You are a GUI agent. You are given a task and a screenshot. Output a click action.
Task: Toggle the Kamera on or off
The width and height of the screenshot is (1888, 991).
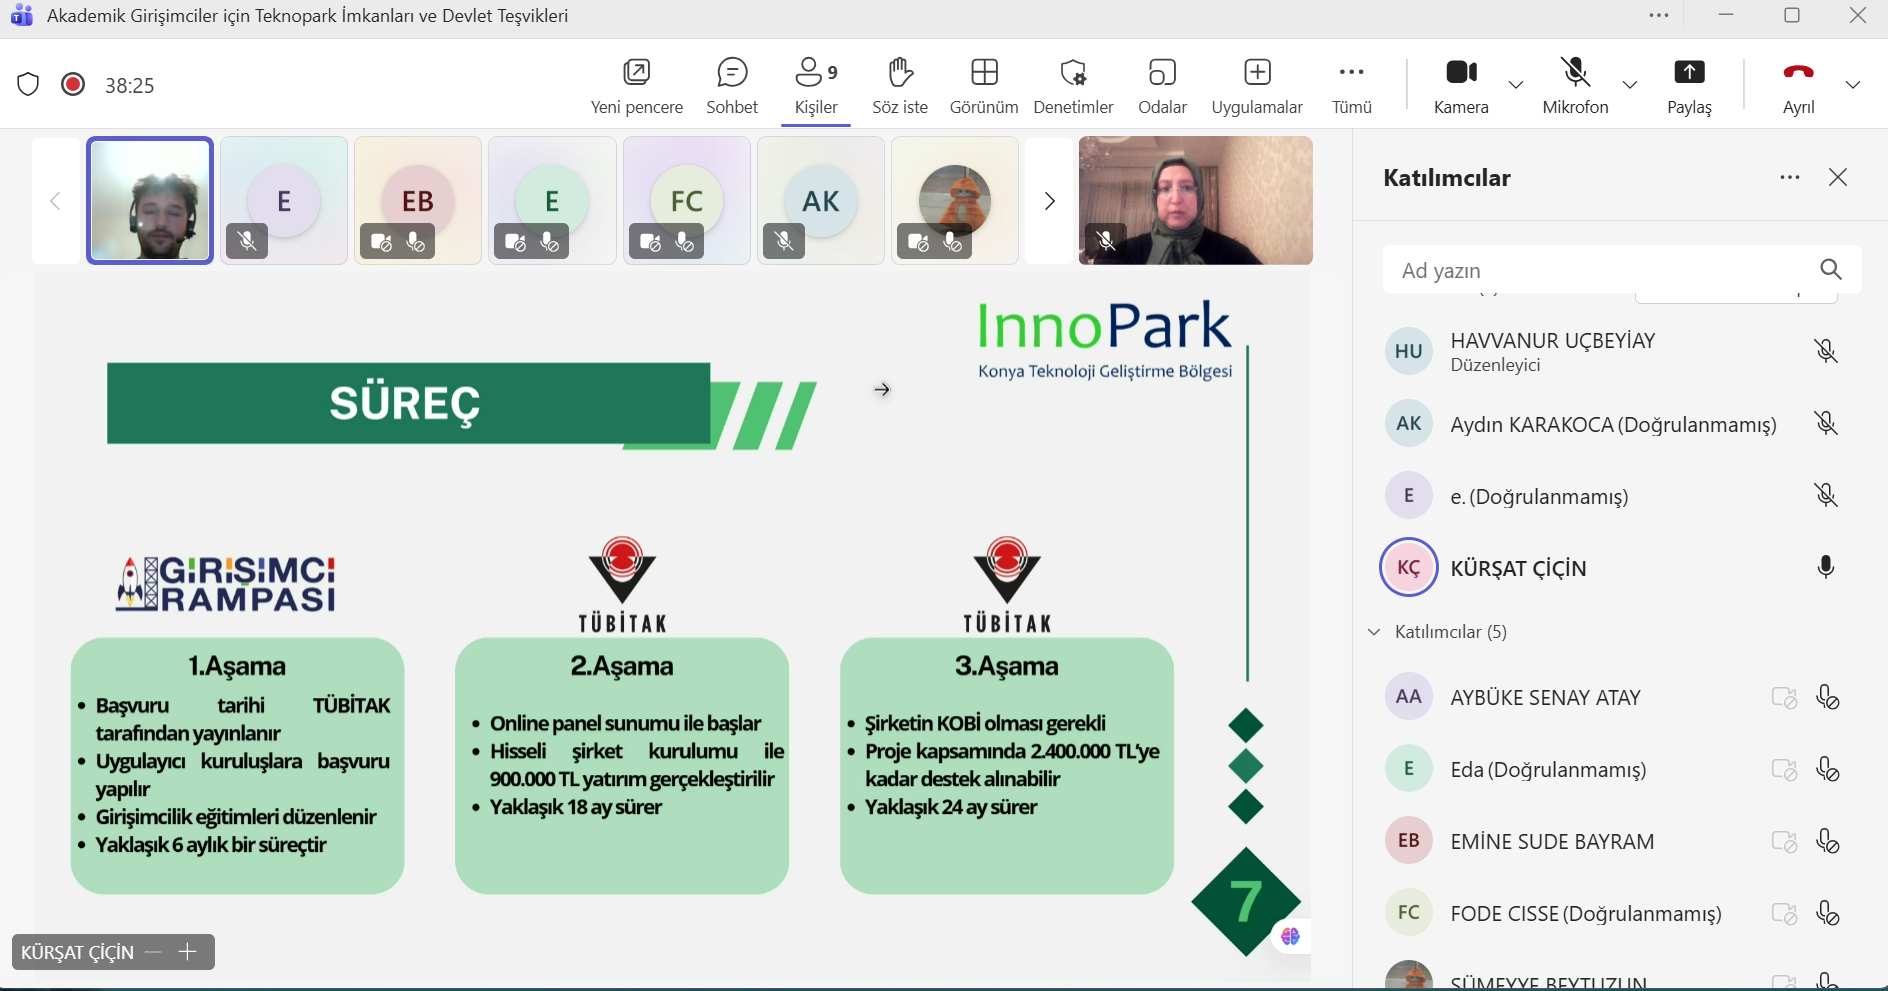pyautogui.click(x=1461, y=85)
